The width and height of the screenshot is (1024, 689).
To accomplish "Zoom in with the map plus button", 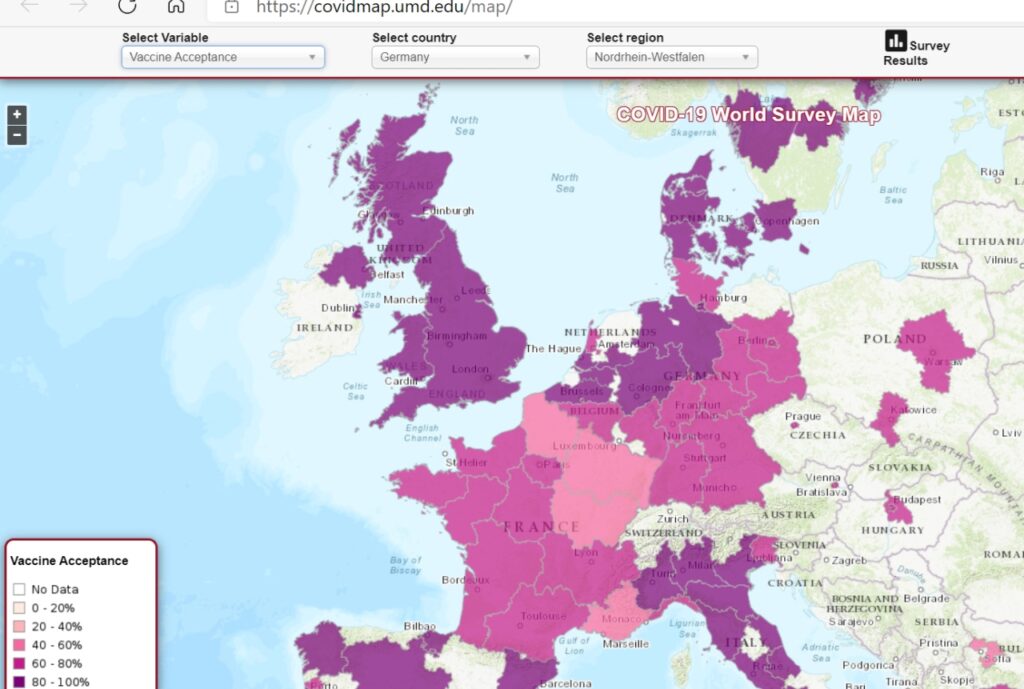I will (17, 115).
